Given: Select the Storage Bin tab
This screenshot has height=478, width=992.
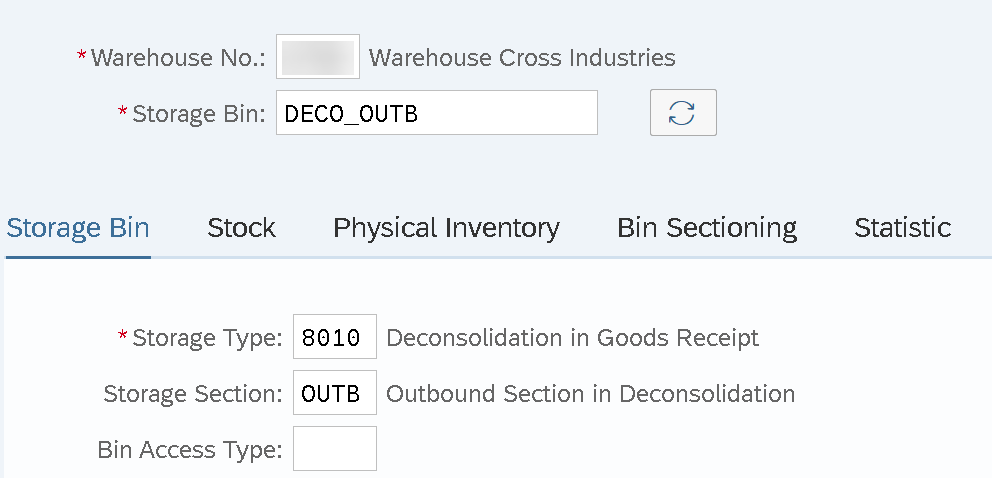Looking at the screenshot, I should (78, 228).
